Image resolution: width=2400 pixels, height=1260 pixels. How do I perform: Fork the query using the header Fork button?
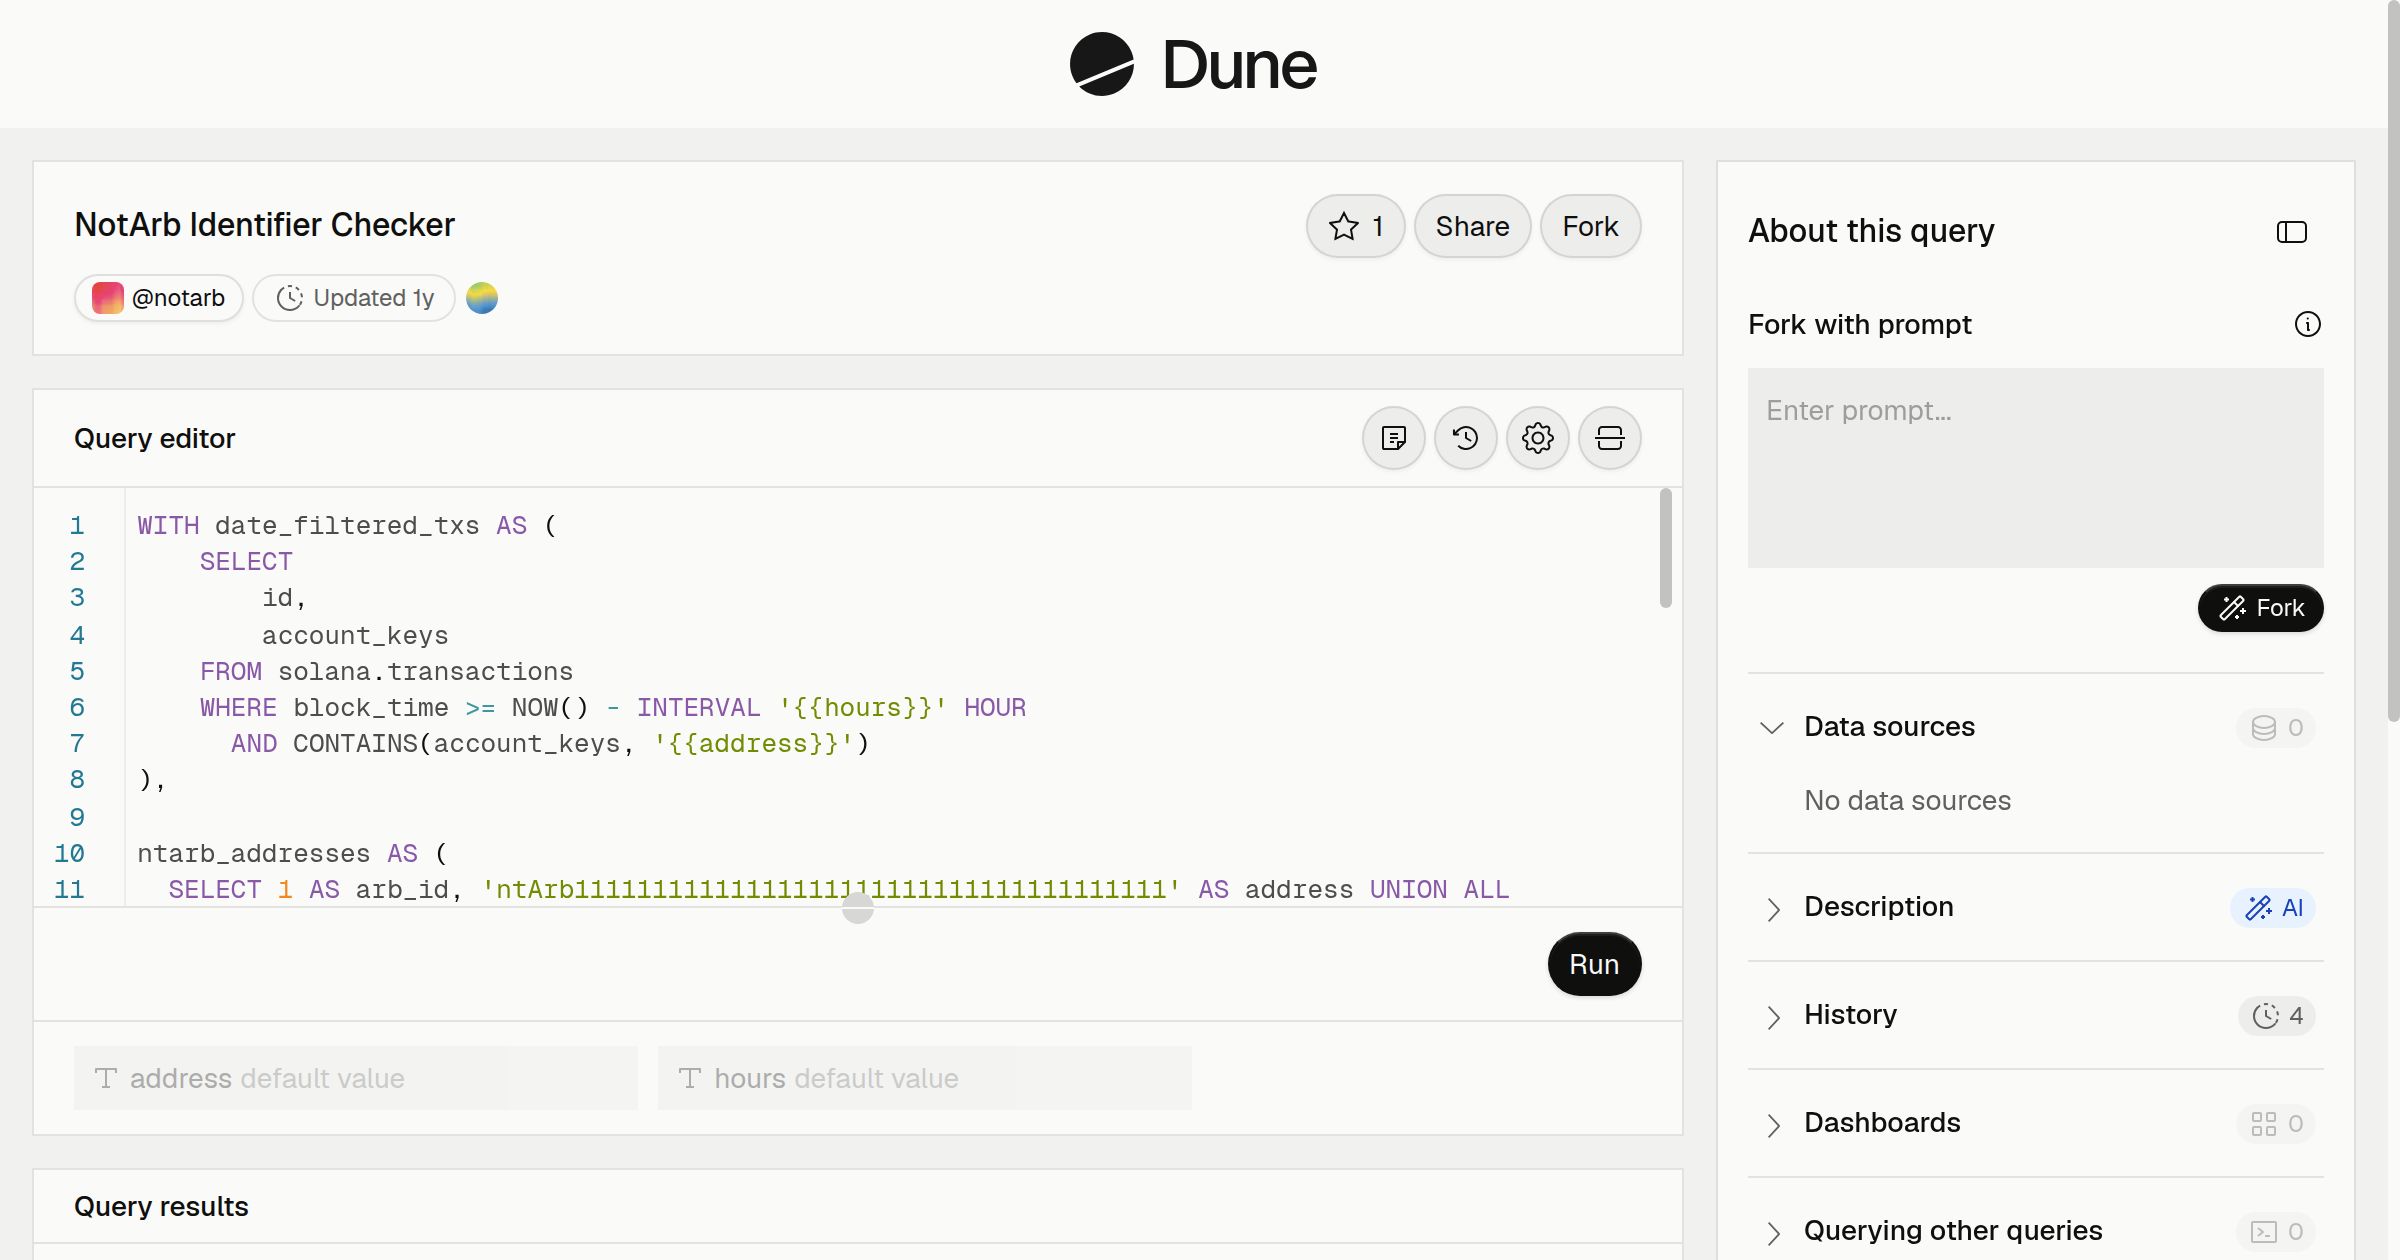coord(1590,226)
